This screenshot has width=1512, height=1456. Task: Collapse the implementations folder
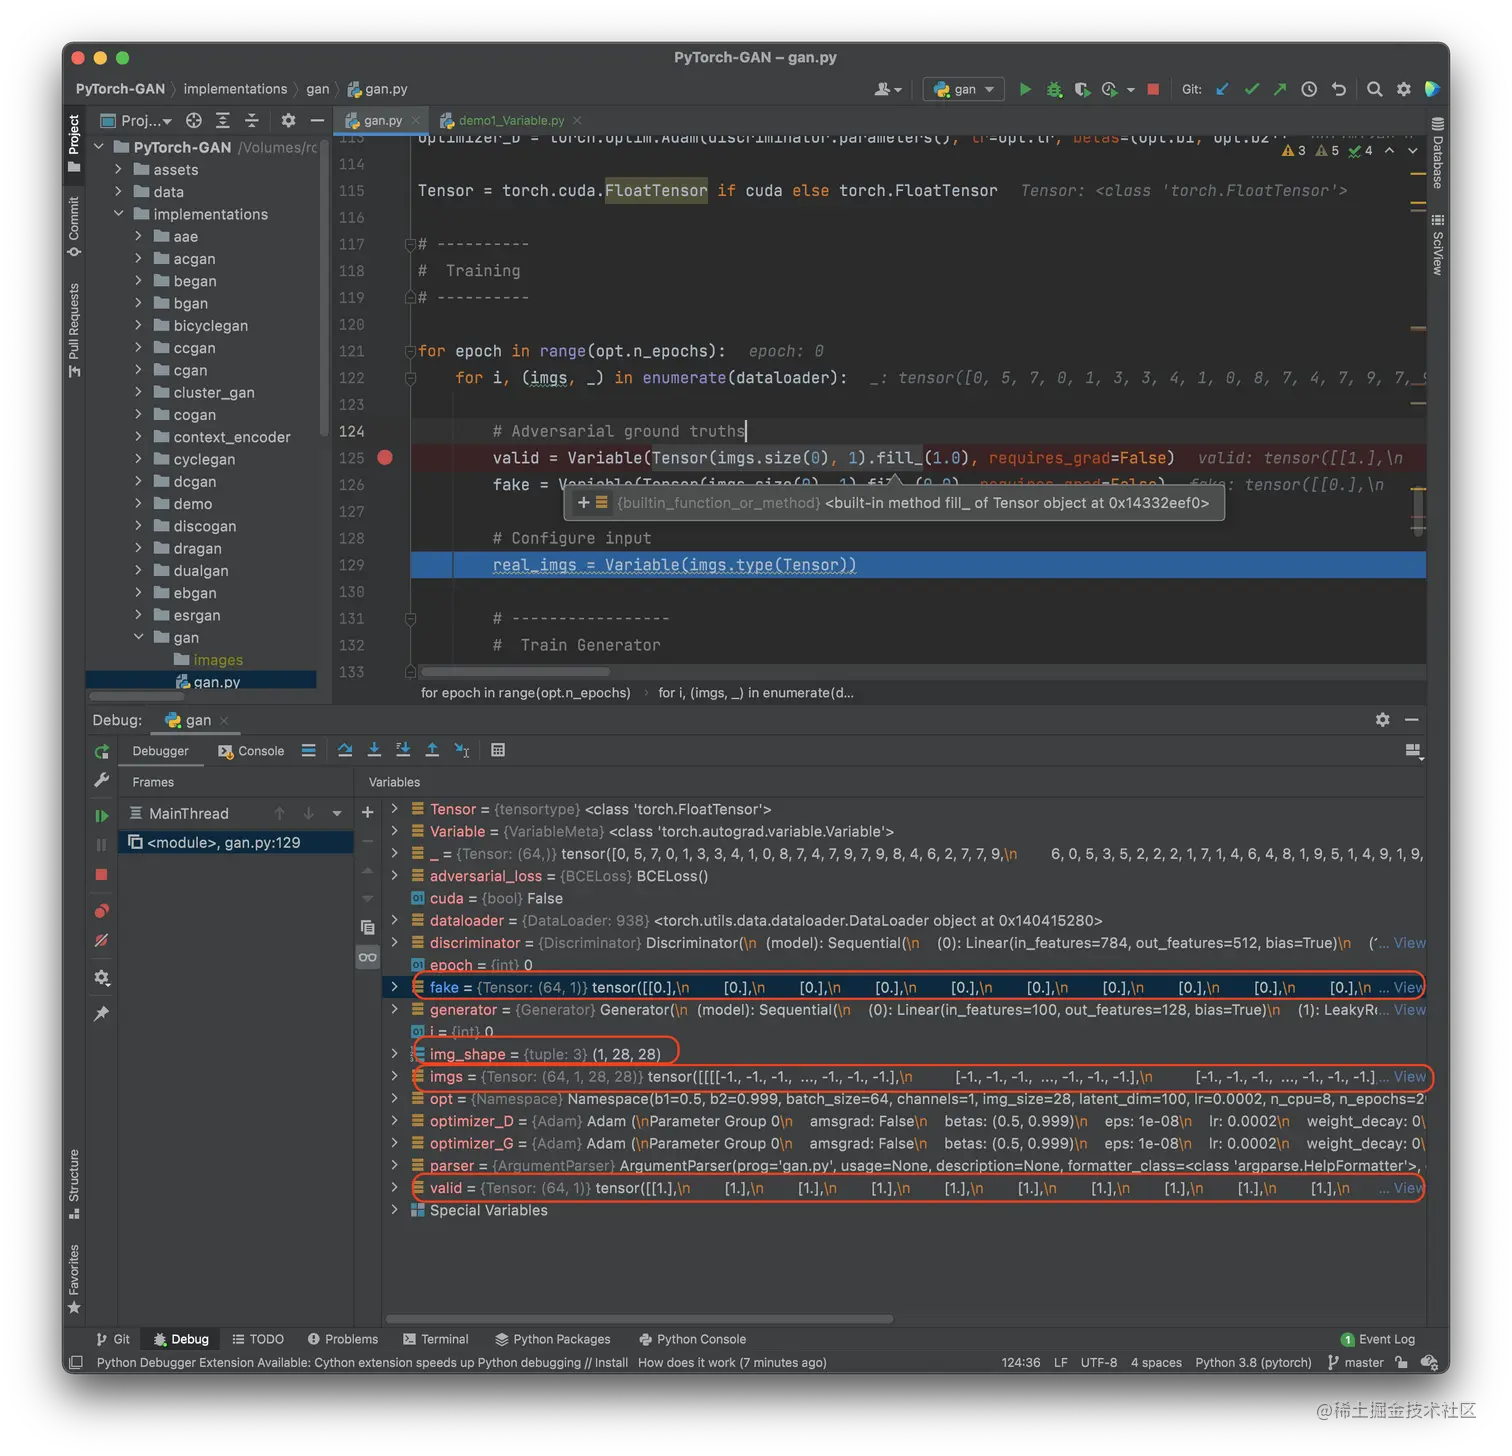coord(119,214)
